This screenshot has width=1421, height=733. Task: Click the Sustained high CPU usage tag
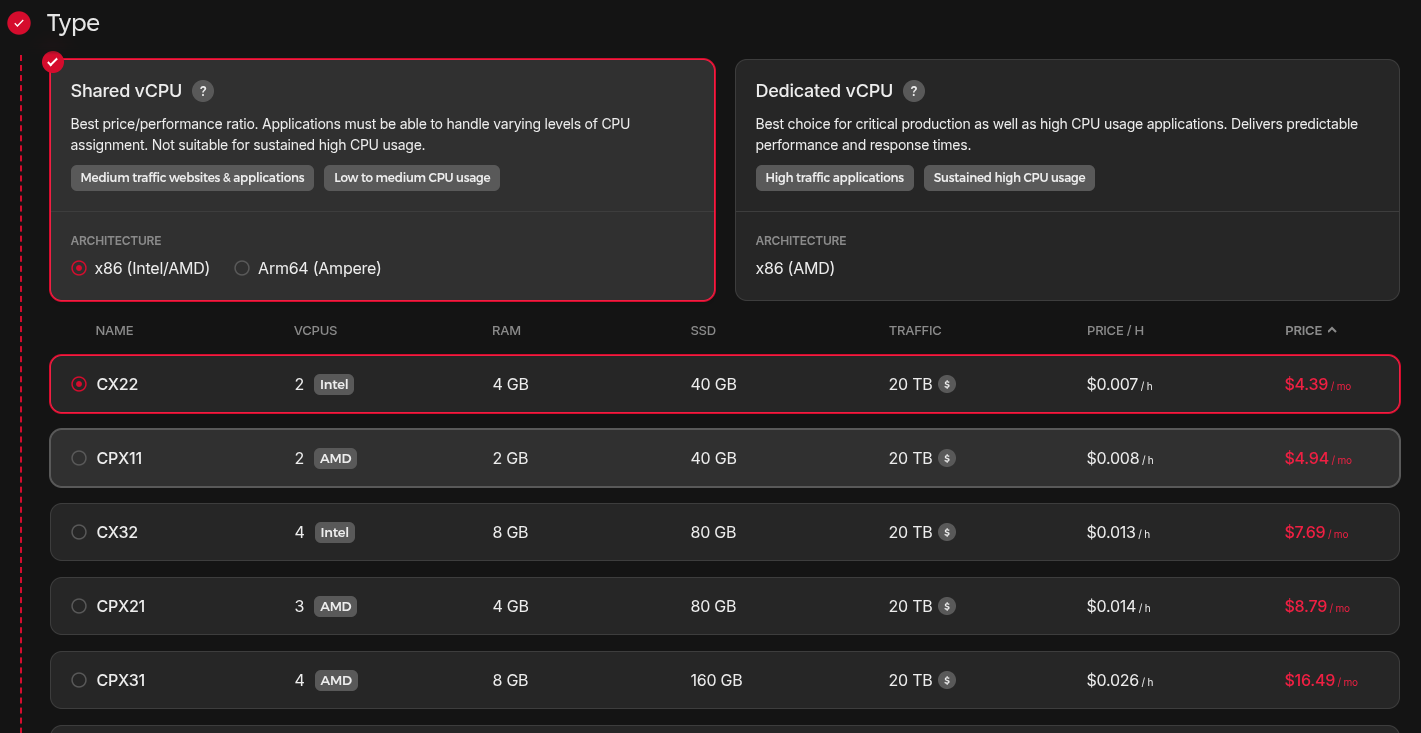(1009, 178)
